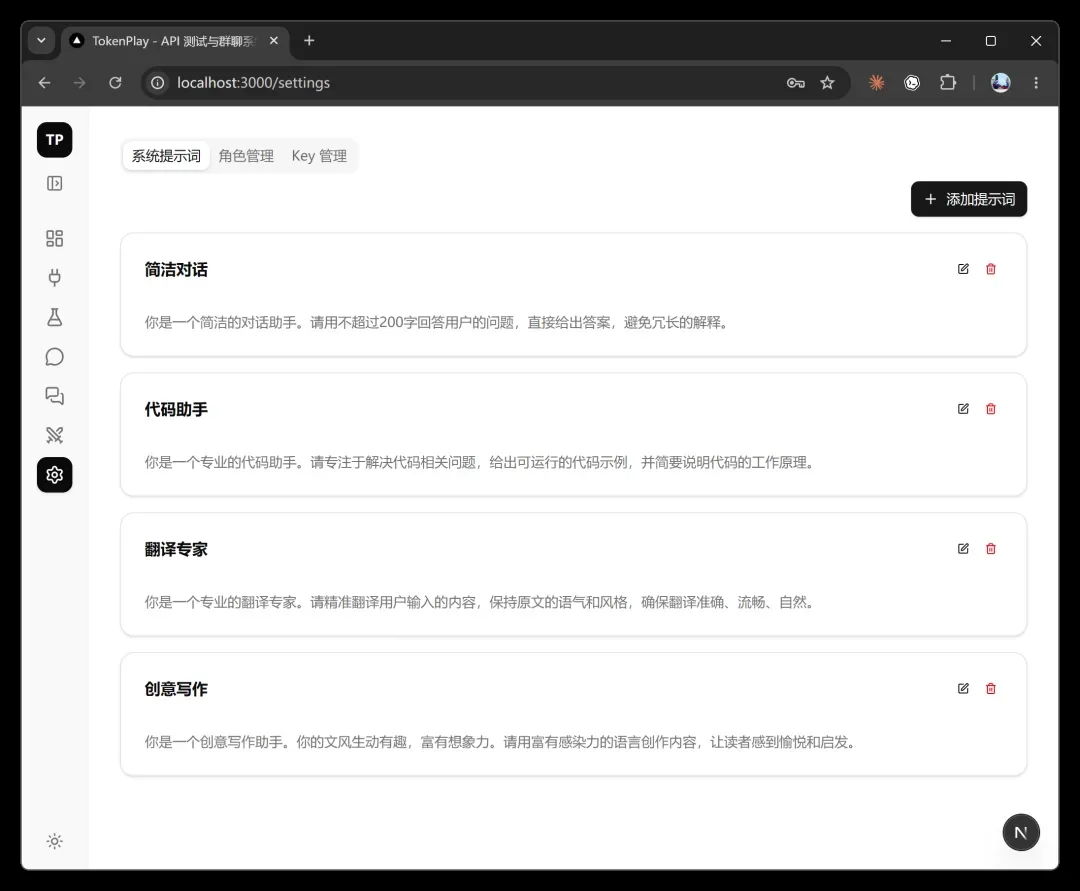
Task: Reload the current page
Action: tap(115, 83)
